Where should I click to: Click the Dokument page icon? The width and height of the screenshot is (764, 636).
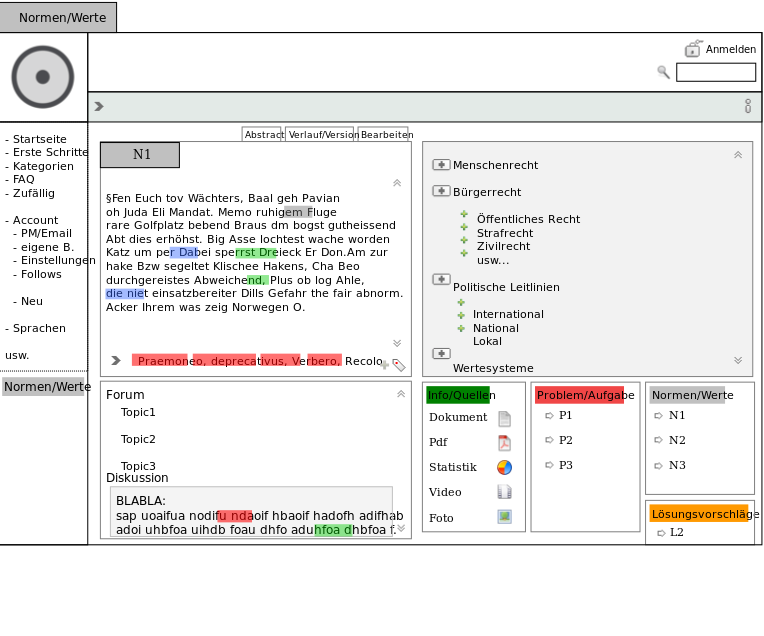[504, 418]
